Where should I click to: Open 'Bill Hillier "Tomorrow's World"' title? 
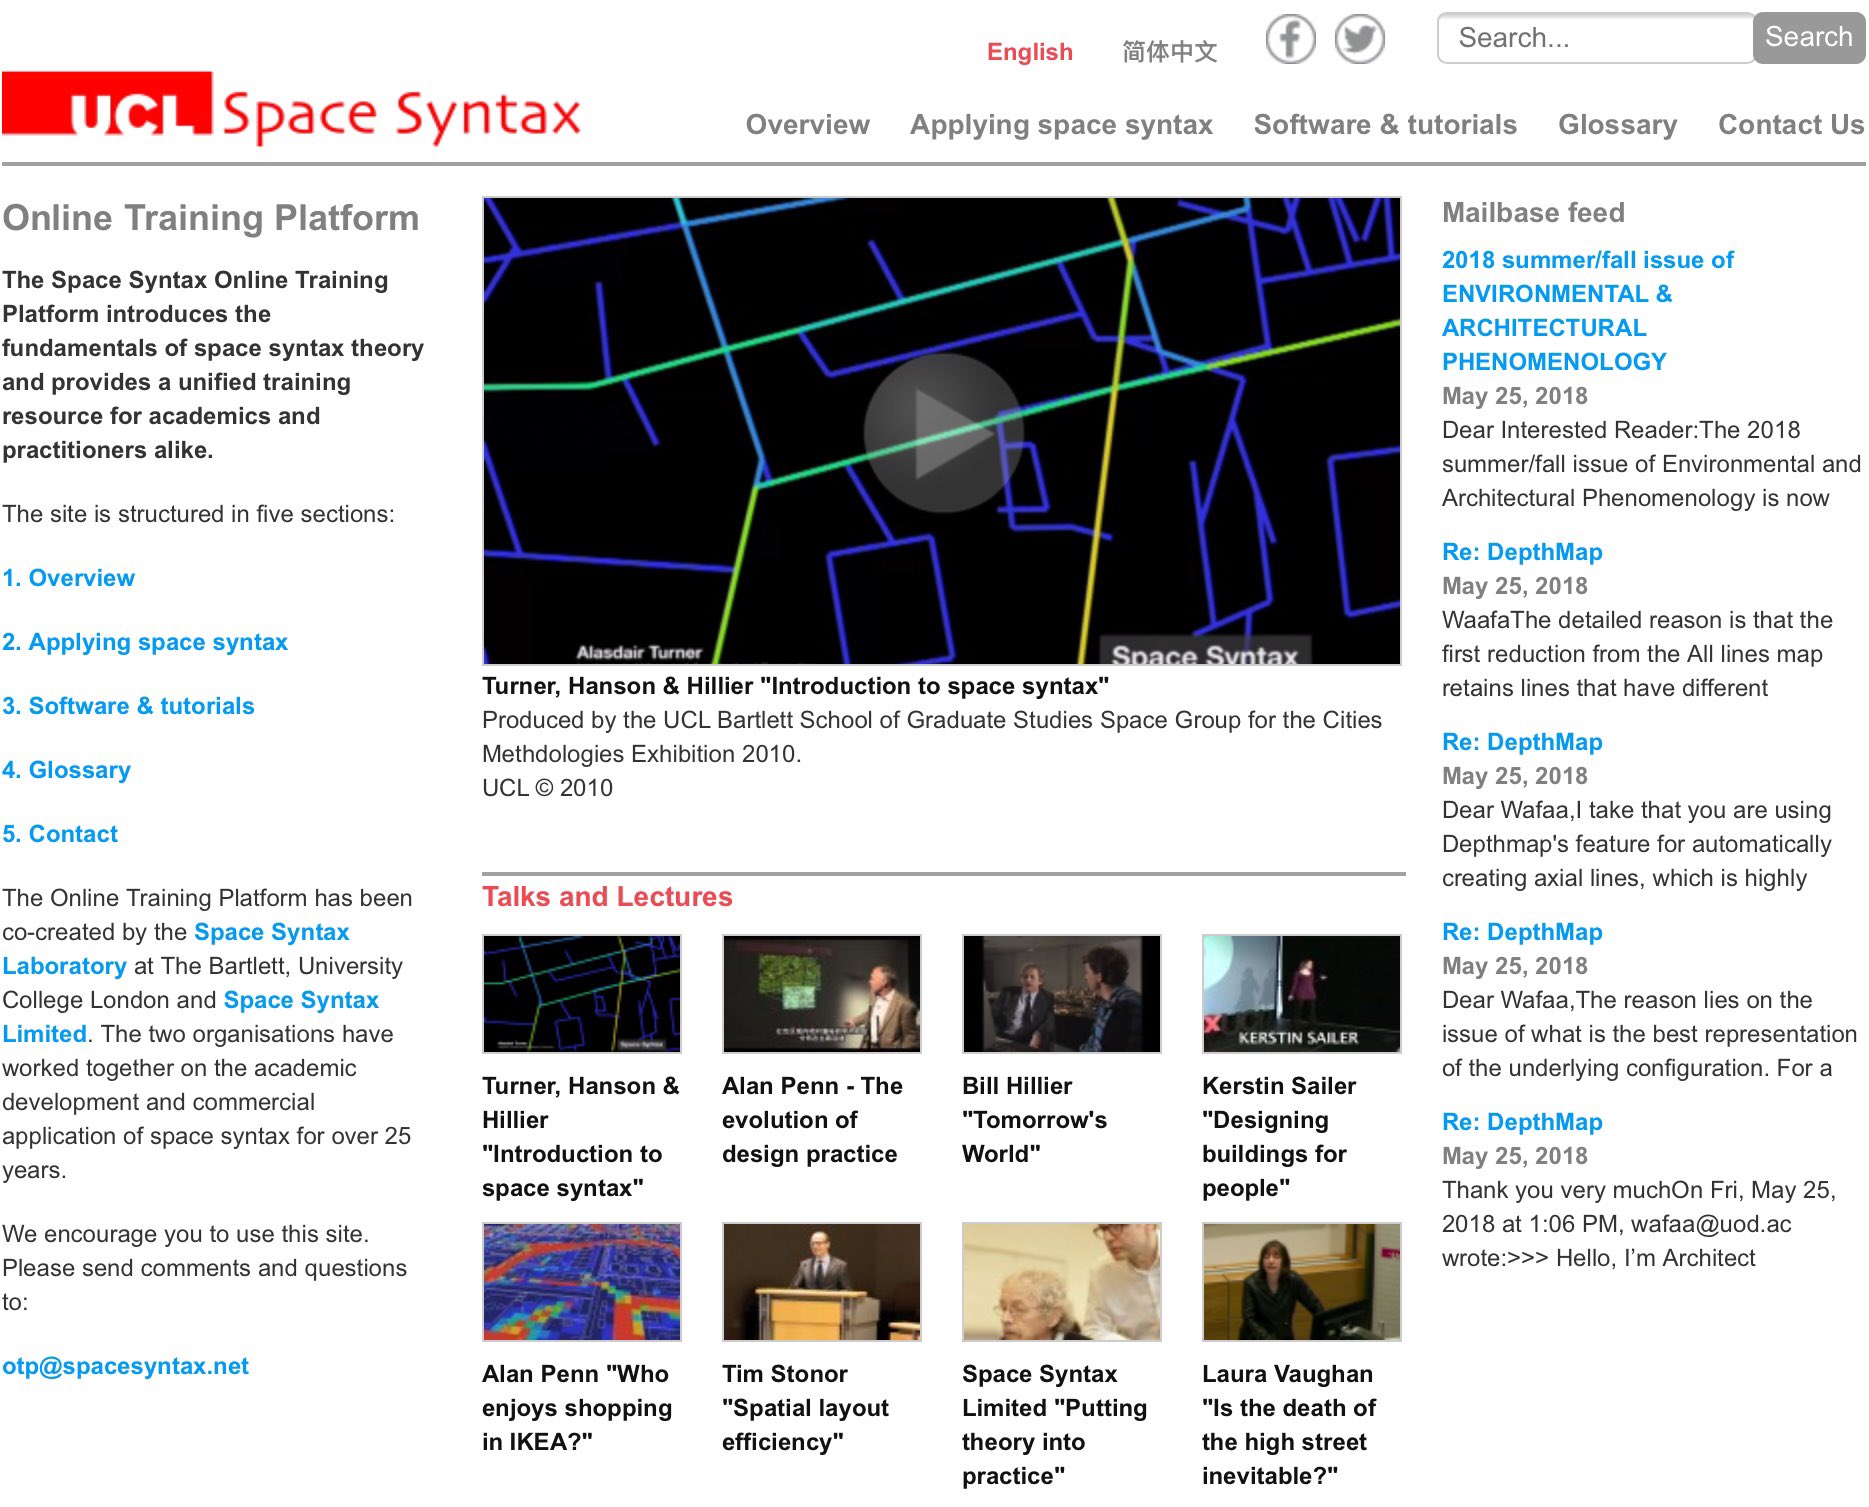point(1034,1120)
